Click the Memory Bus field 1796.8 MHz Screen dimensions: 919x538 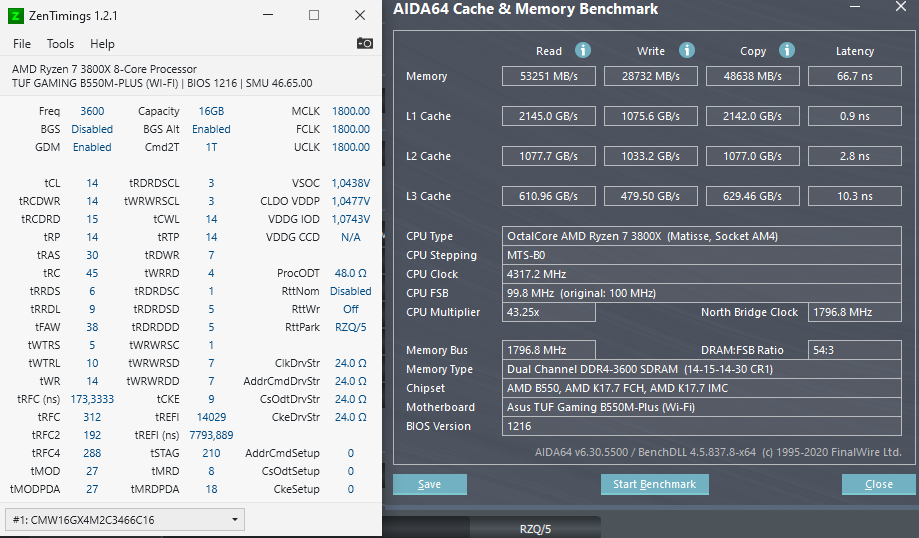(549, 350)
